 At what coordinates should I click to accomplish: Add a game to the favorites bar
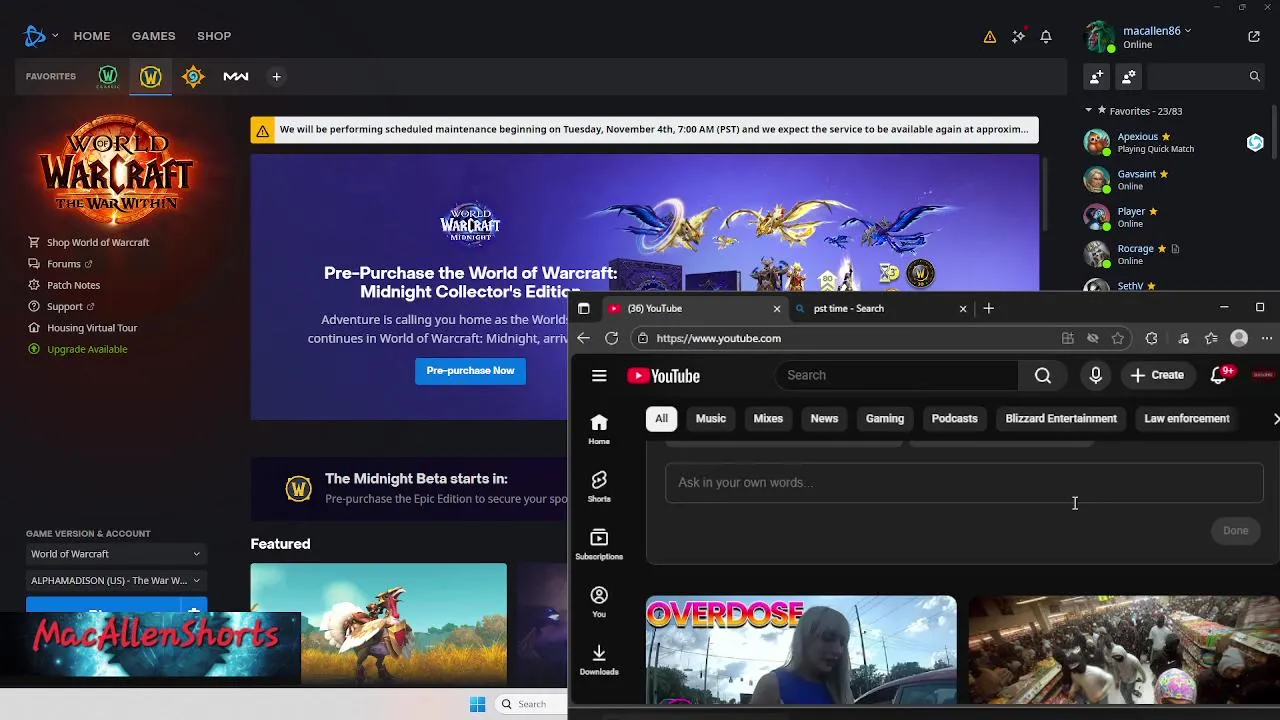[x=277, y=77]
